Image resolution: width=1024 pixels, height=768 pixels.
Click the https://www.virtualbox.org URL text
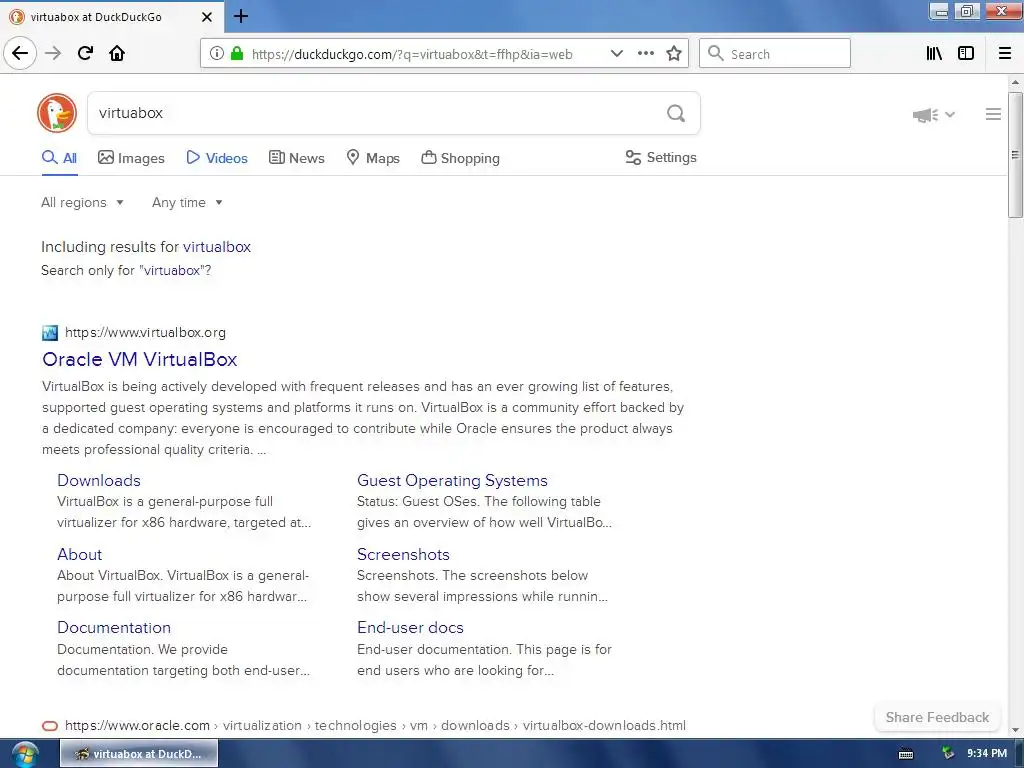[145, 332]
